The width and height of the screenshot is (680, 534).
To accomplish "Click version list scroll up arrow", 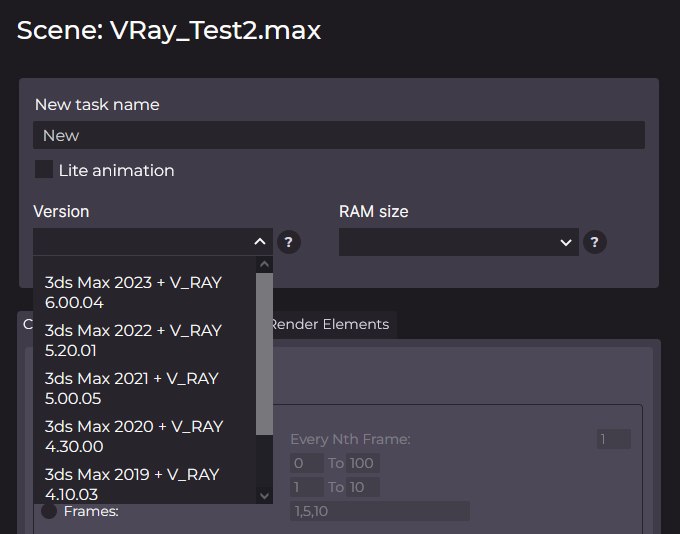I will pos(264,264).
